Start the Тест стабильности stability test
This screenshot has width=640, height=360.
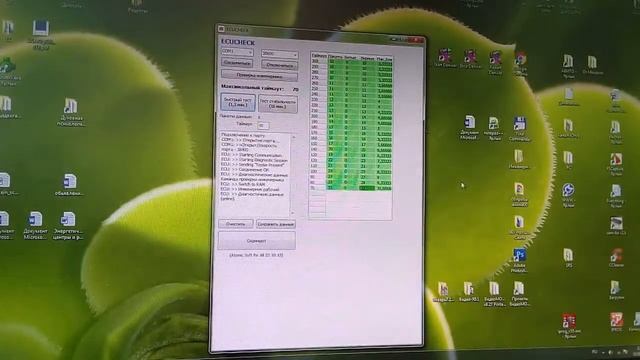tap(278, 104)
